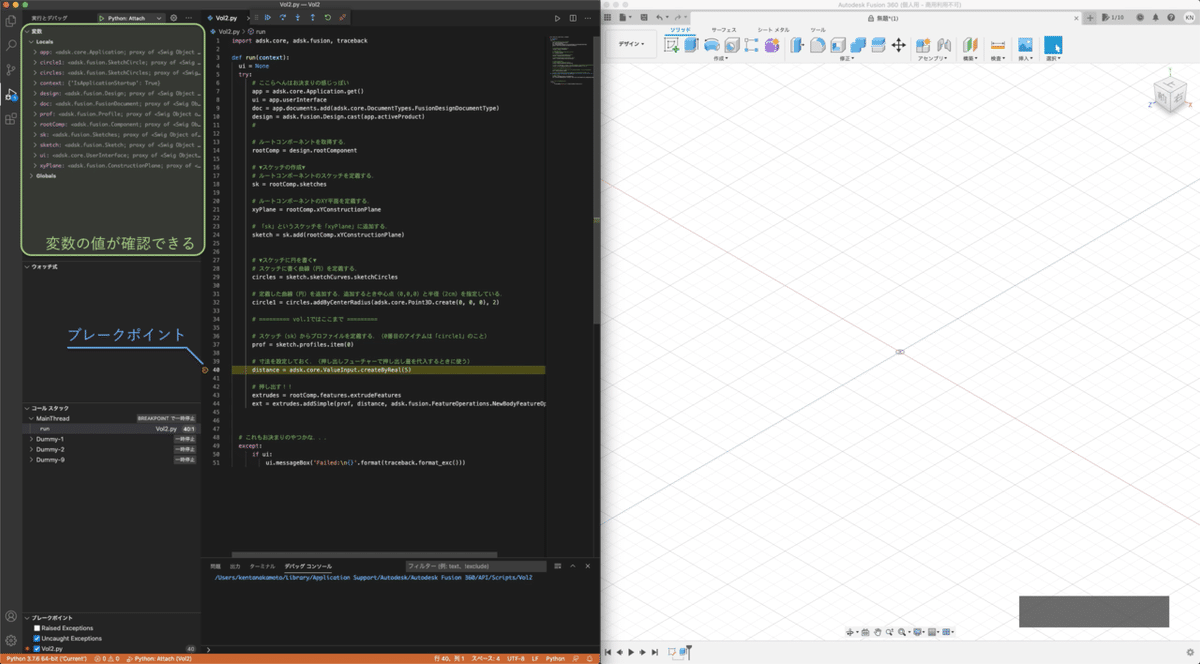
Task: Switch to the サーフェス tab in Fusion 360
Action: (723, 30)
